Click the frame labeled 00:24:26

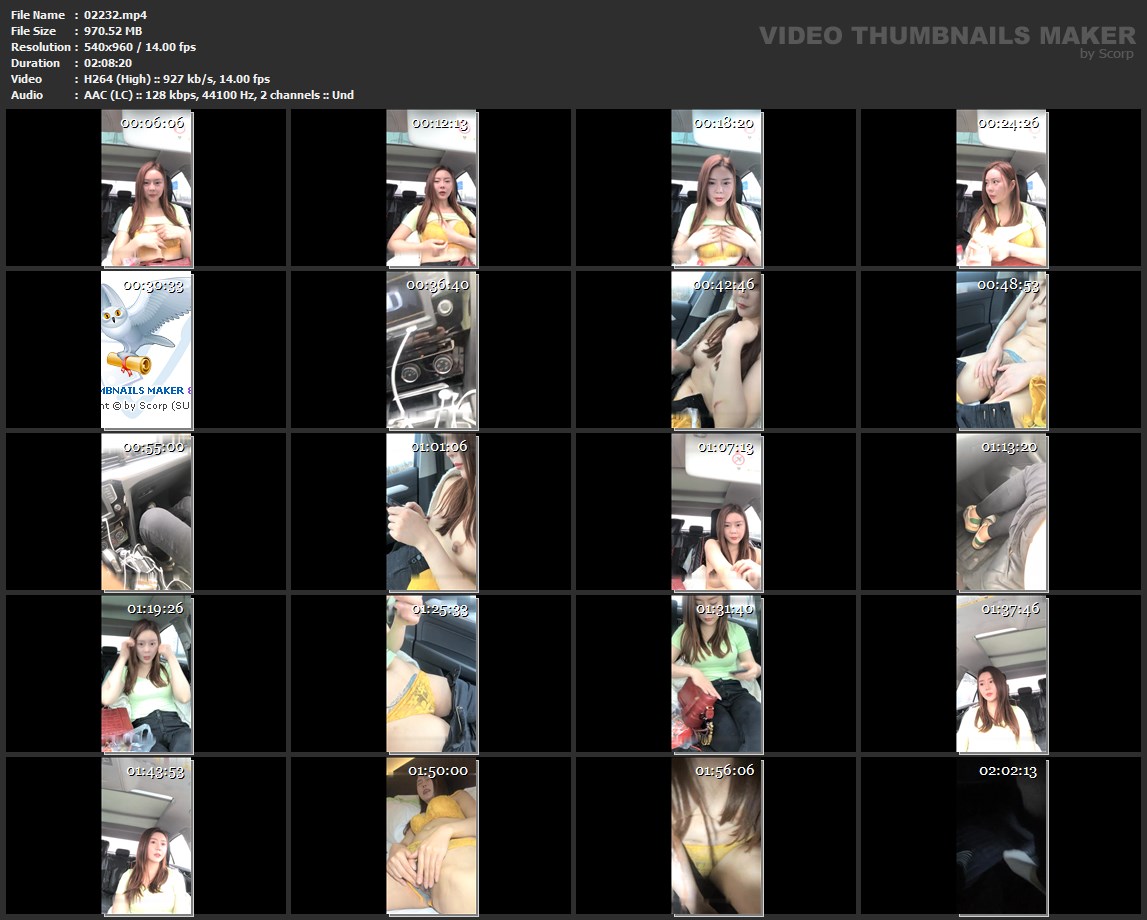pyautogui.click(x=1001, y=188)
